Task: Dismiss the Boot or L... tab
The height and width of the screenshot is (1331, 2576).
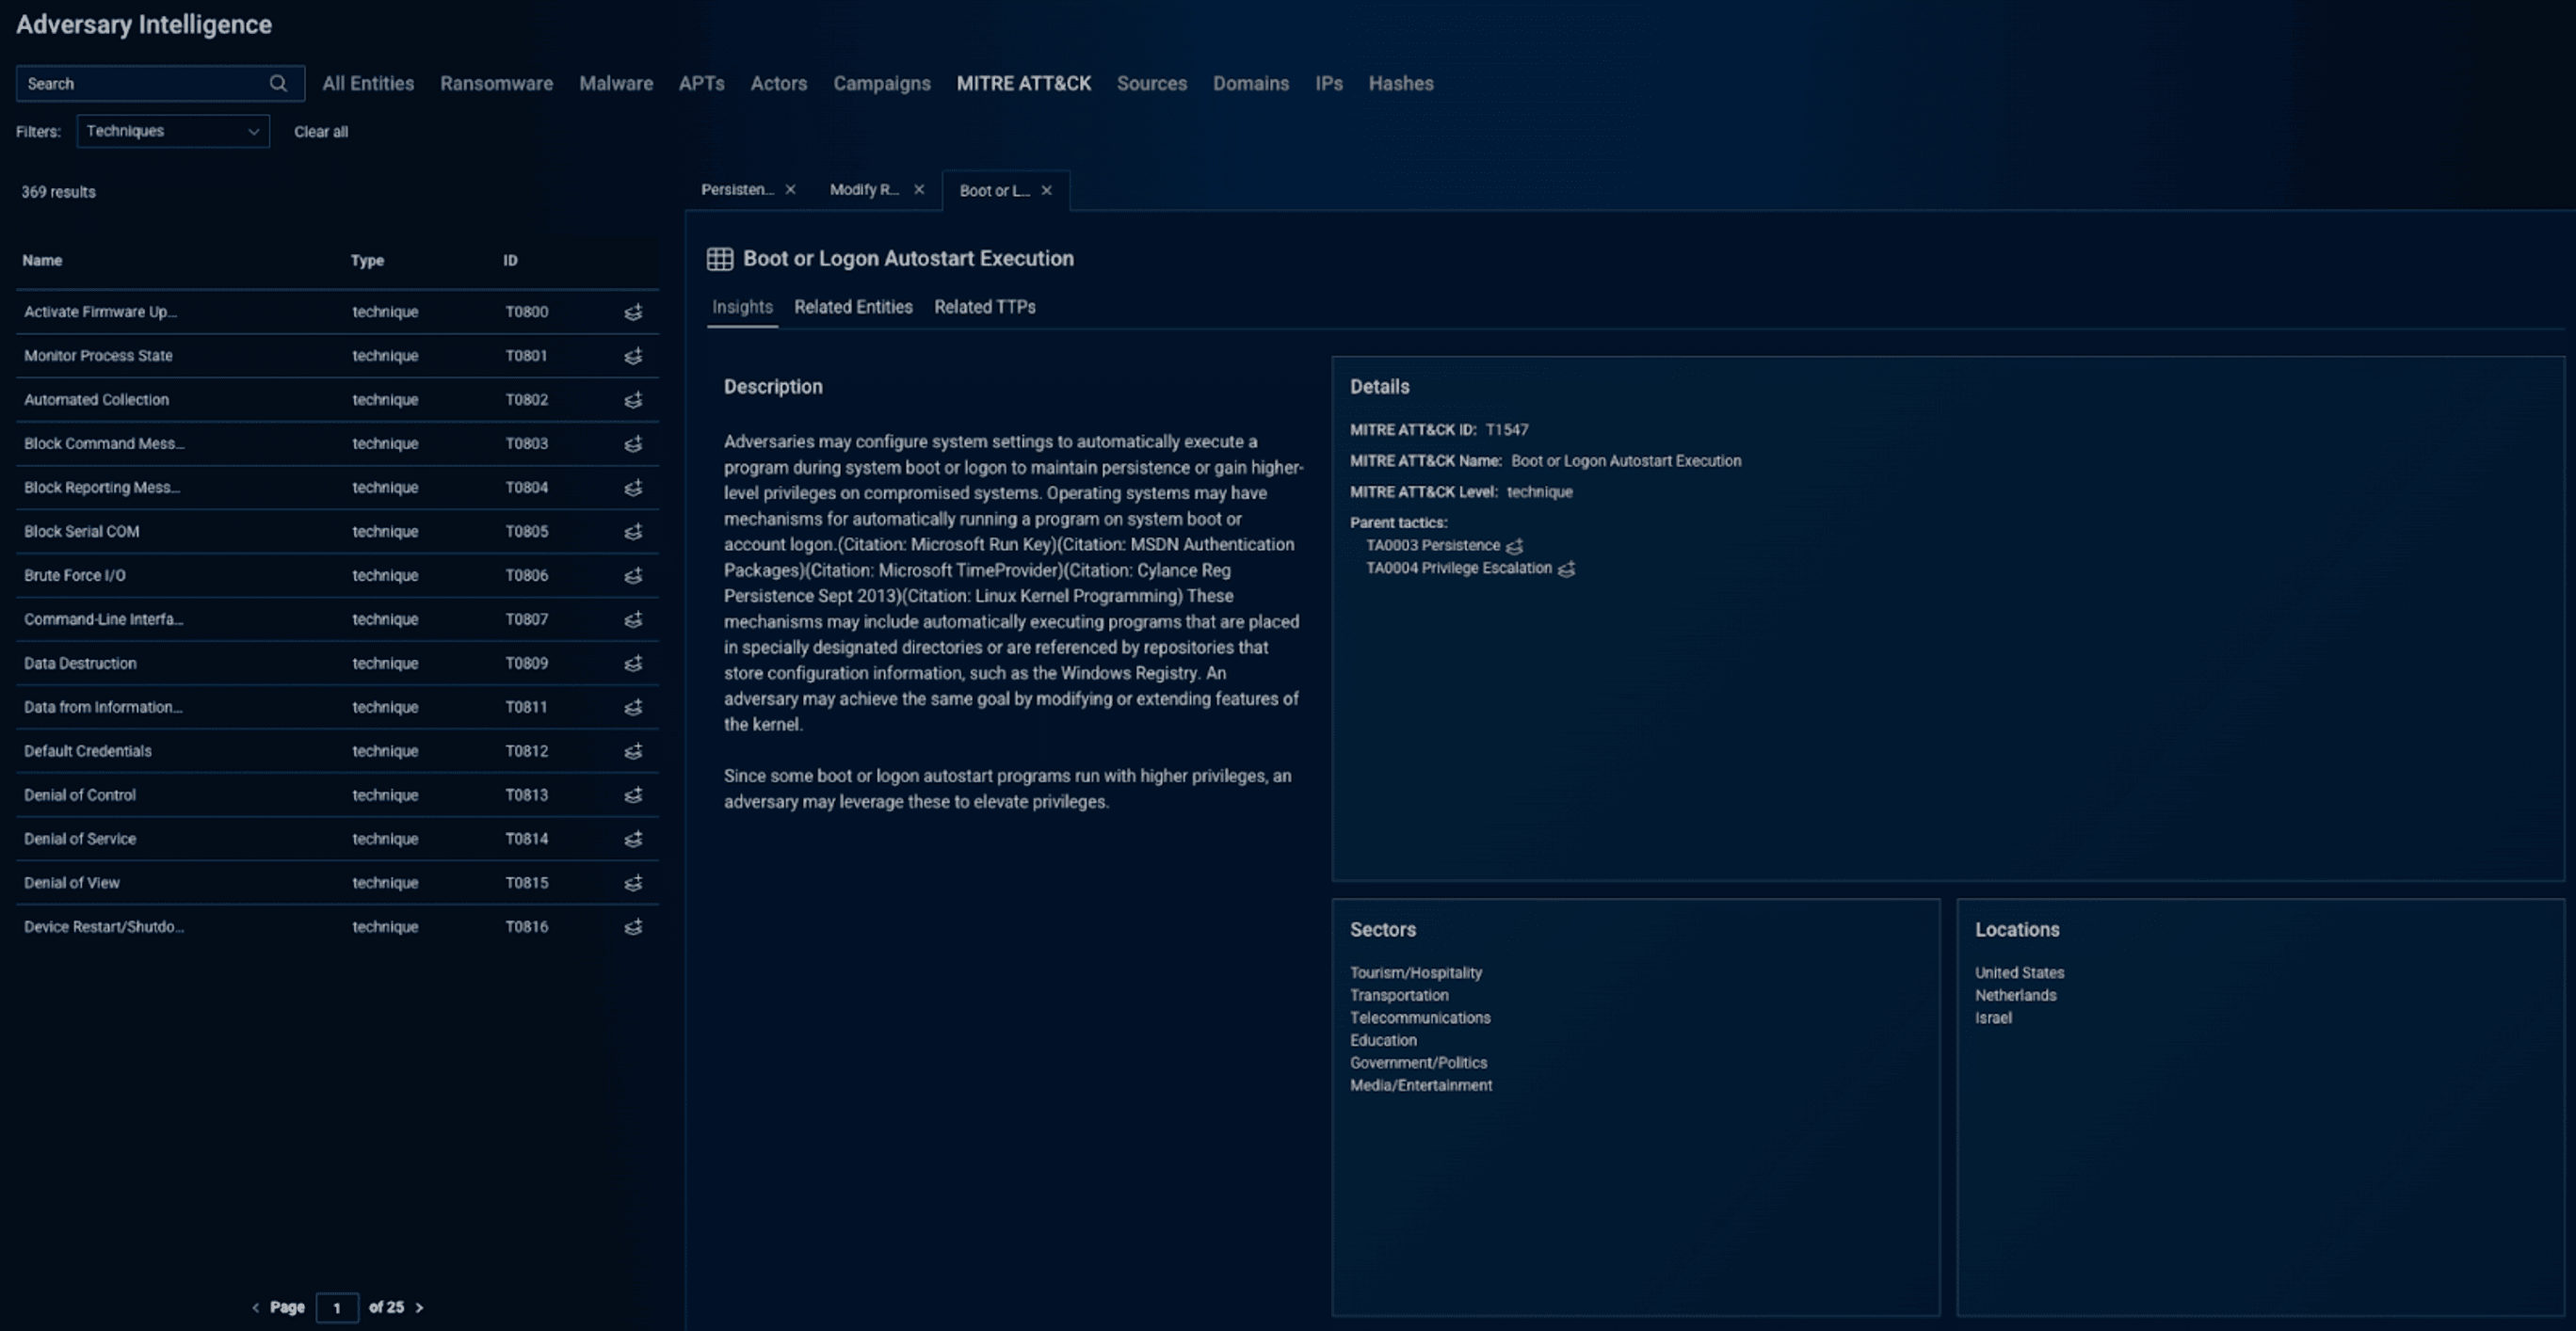Action: [1047, 190]
